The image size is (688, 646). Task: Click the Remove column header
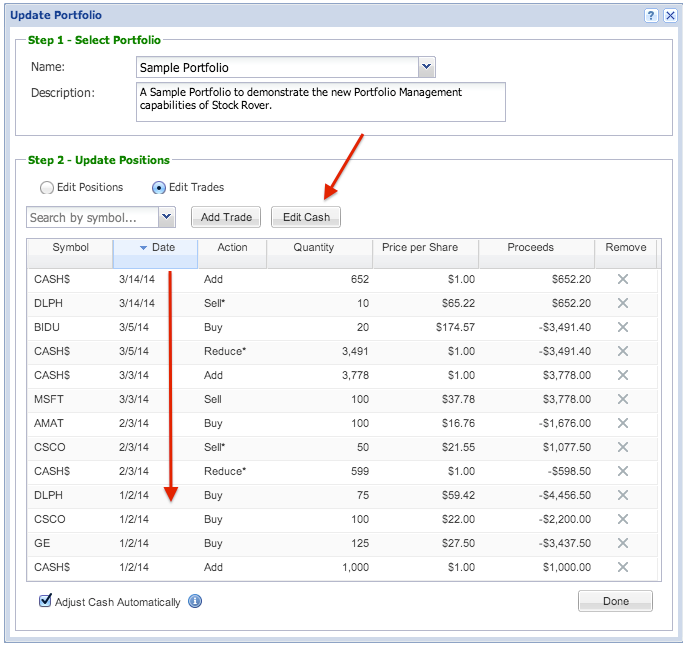pyautogui.click(x=626, y=254)
